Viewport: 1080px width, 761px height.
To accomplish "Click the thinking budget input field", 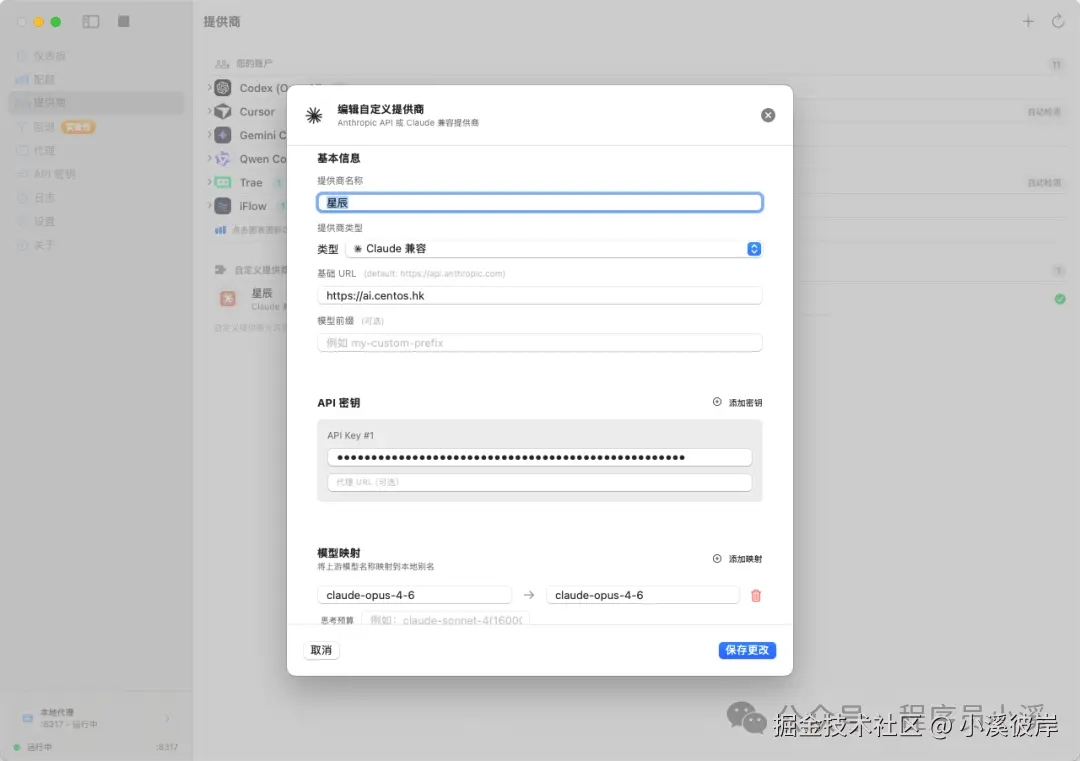I will [445, 619].
